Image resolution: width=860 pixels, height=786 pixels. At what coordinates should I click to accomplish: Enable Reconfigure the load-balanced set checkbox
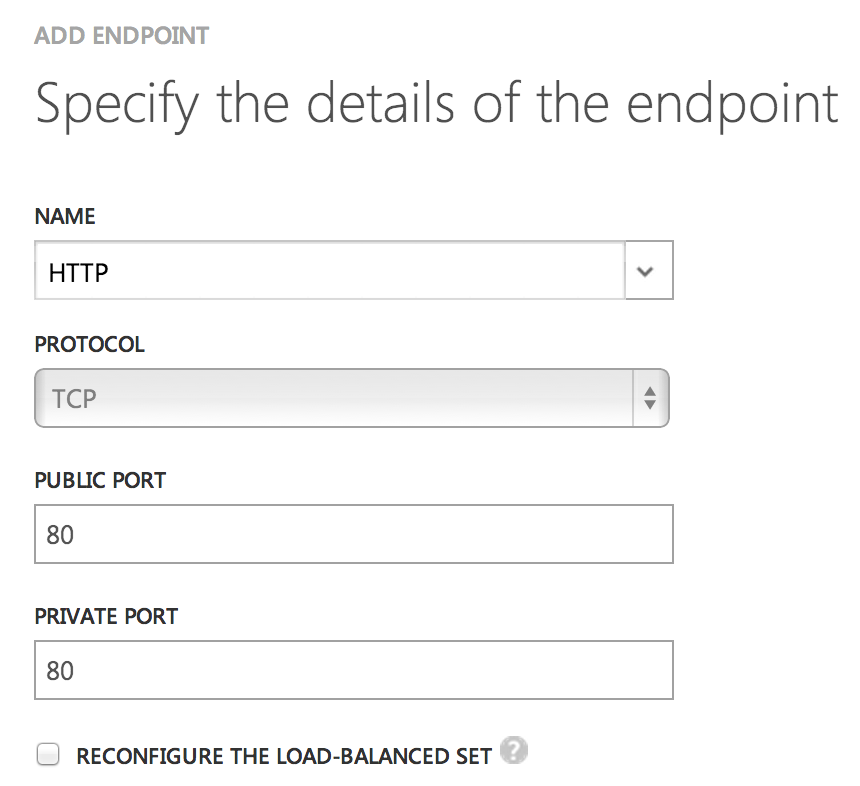pyautogui.click(x=48, y=755)
